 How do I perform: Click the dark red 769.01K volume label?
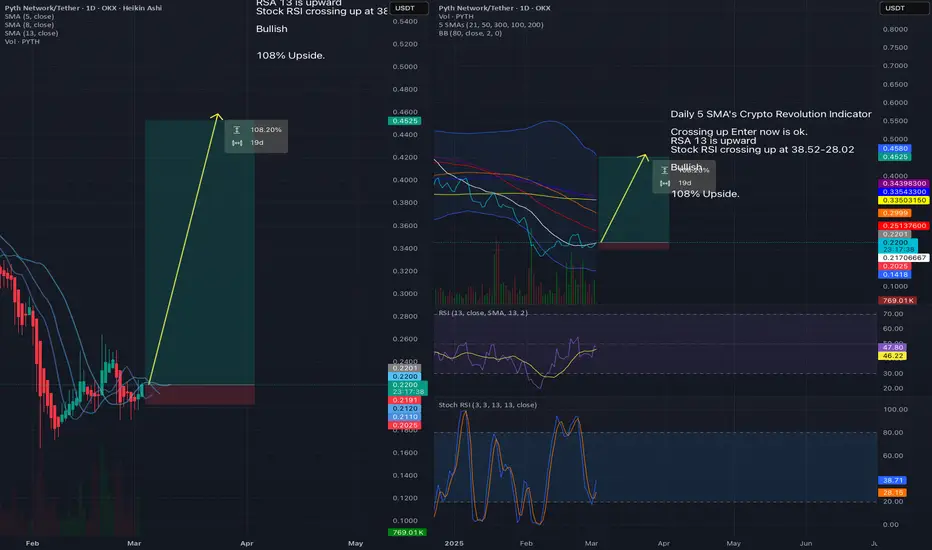click(898, 301)
